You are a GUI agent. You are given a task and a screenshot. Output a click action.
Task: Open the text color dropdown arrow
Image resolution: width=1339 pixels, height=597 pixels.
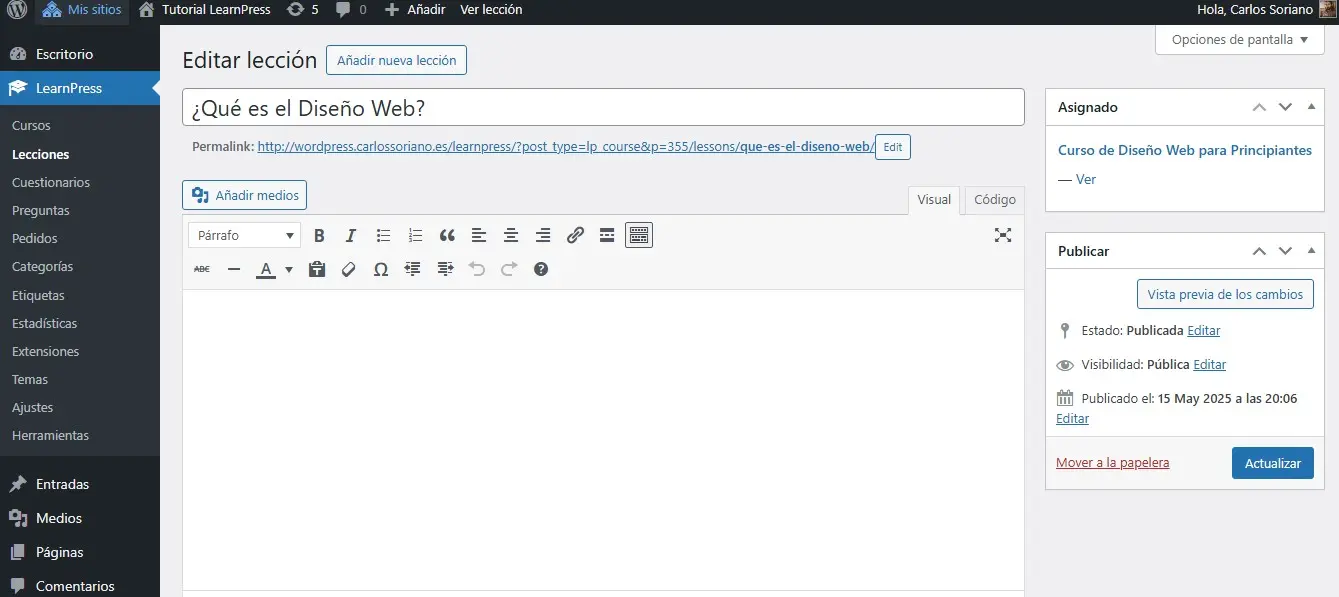(289, 269)
